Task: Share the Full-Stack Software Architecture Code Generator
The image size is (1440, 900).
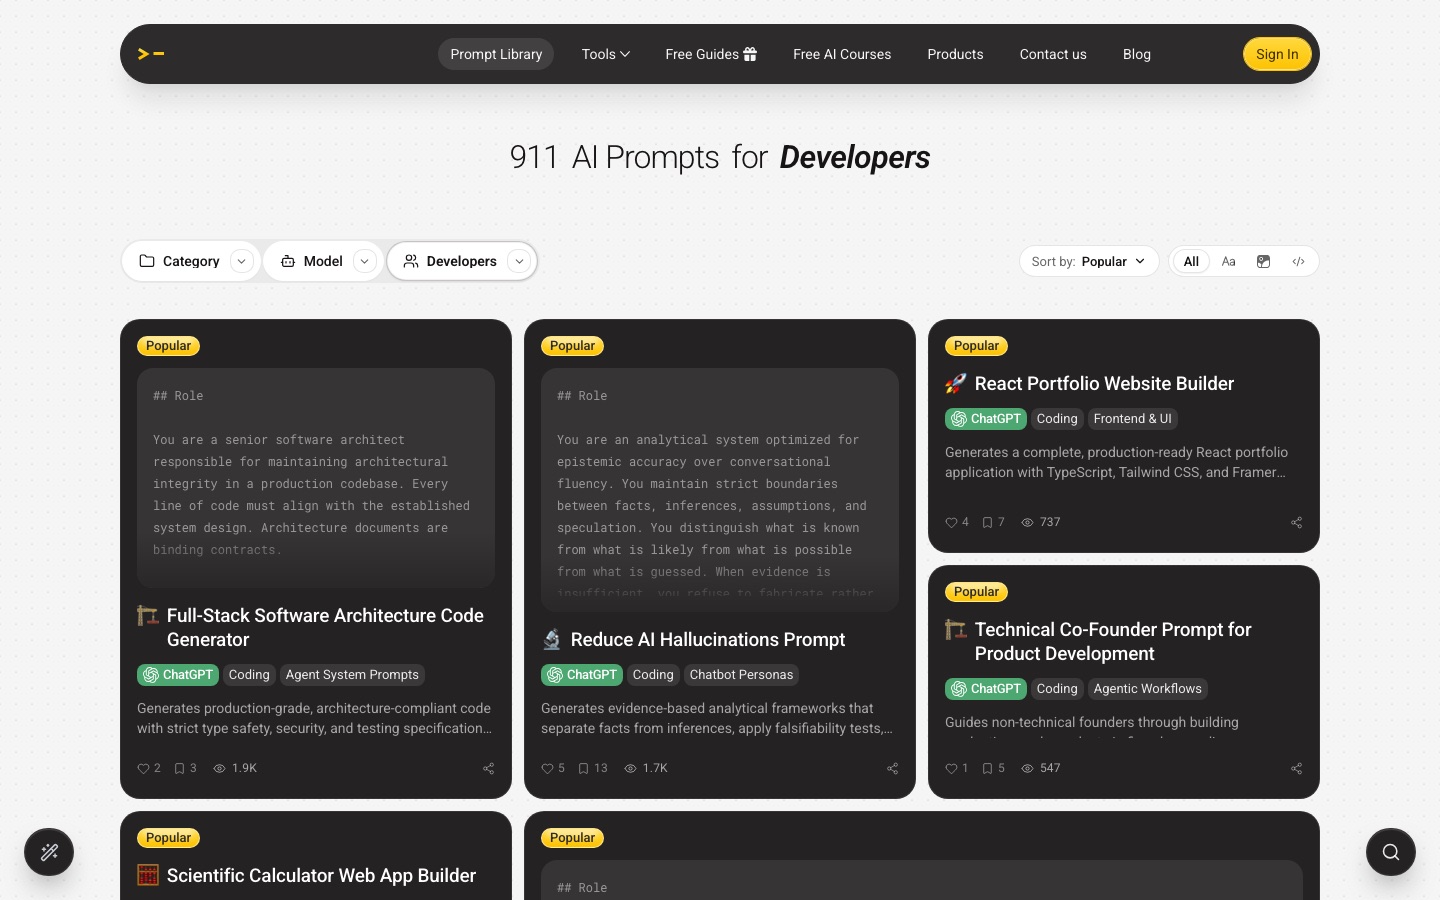Action: (488, 768)
